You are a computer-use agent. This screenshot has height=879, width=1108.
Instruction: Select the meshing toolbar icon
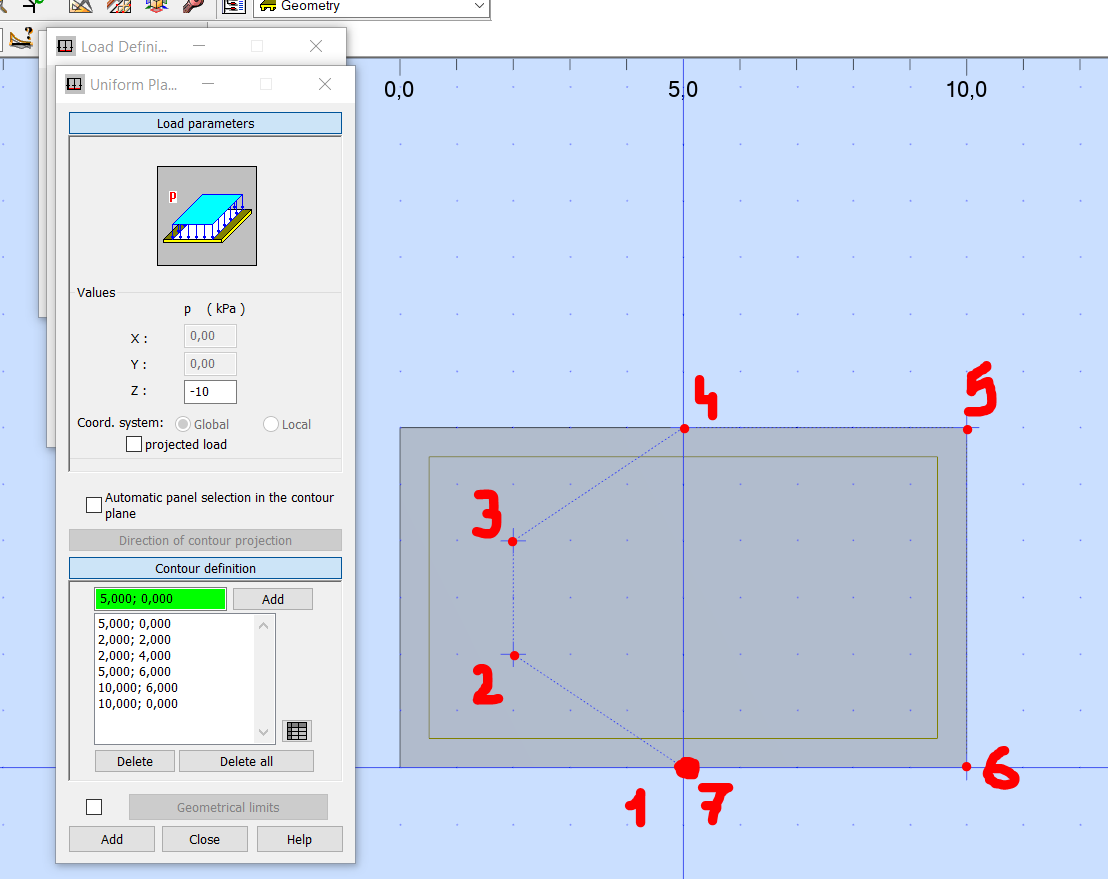(118, 6)
